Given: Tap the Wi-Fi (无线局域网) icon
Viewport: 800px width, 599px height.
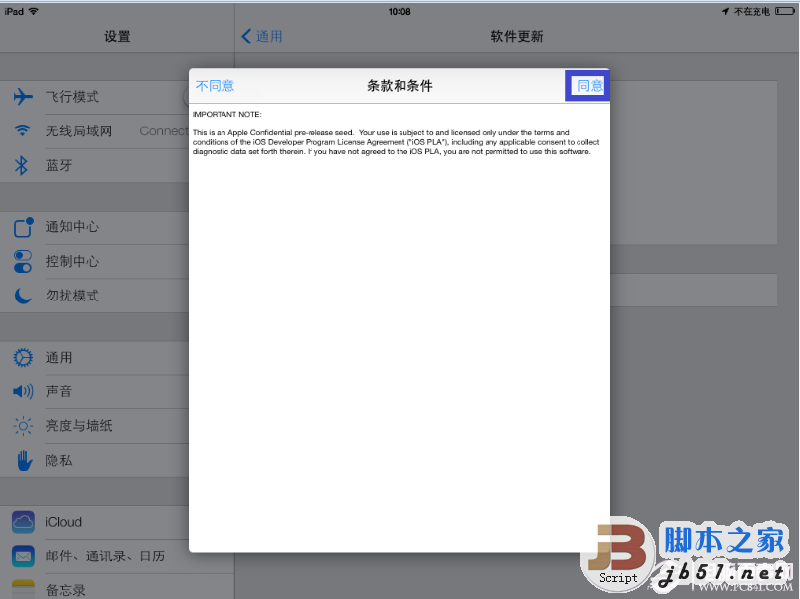Looking at the screenshot, I should [x=22, y=131].
